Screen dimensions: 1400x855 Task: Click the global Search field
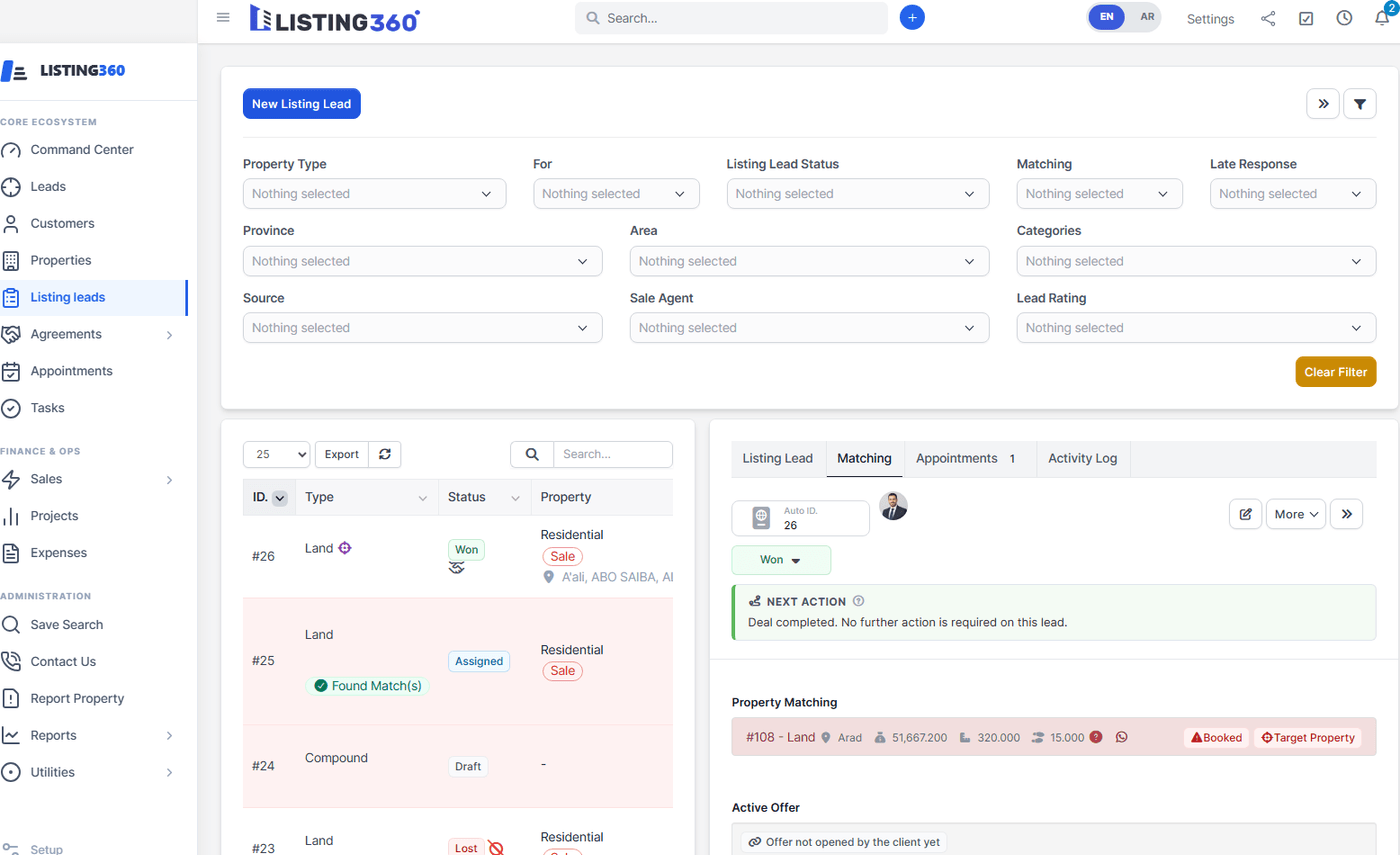pos(731,18)
